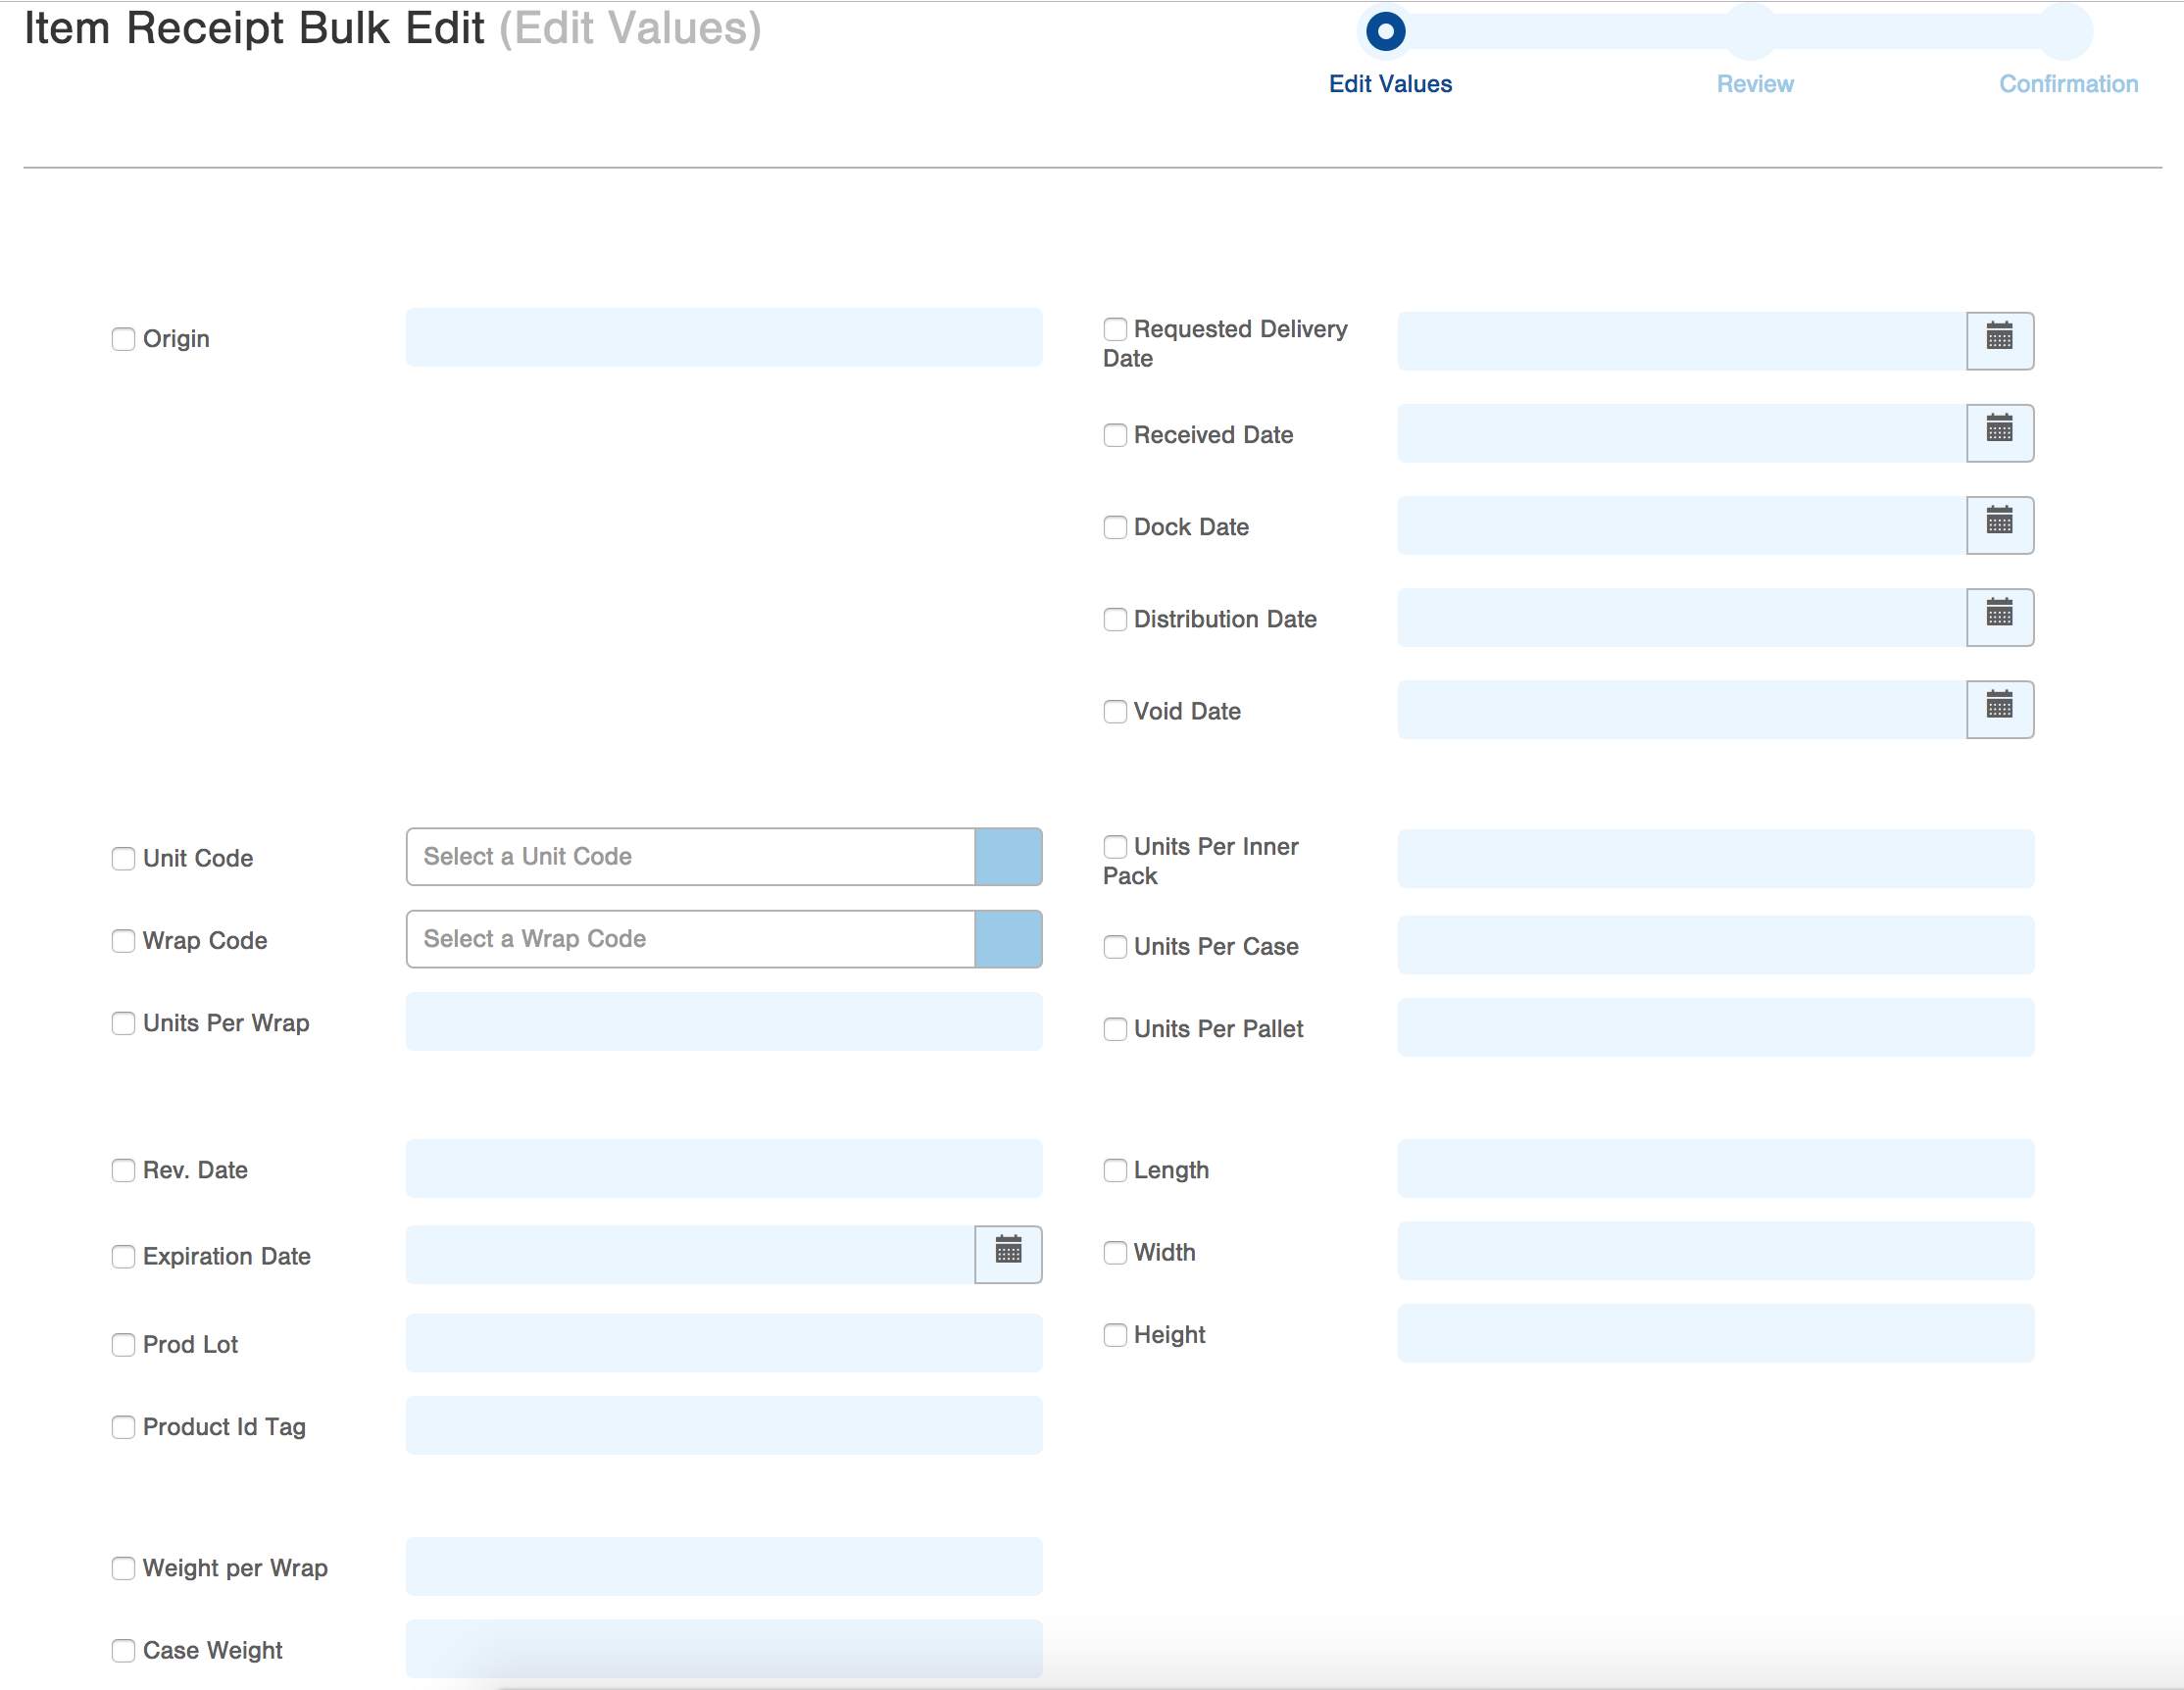Enable the Origin checkbox
This screenshot has height=1690, width=2184.
123,339
